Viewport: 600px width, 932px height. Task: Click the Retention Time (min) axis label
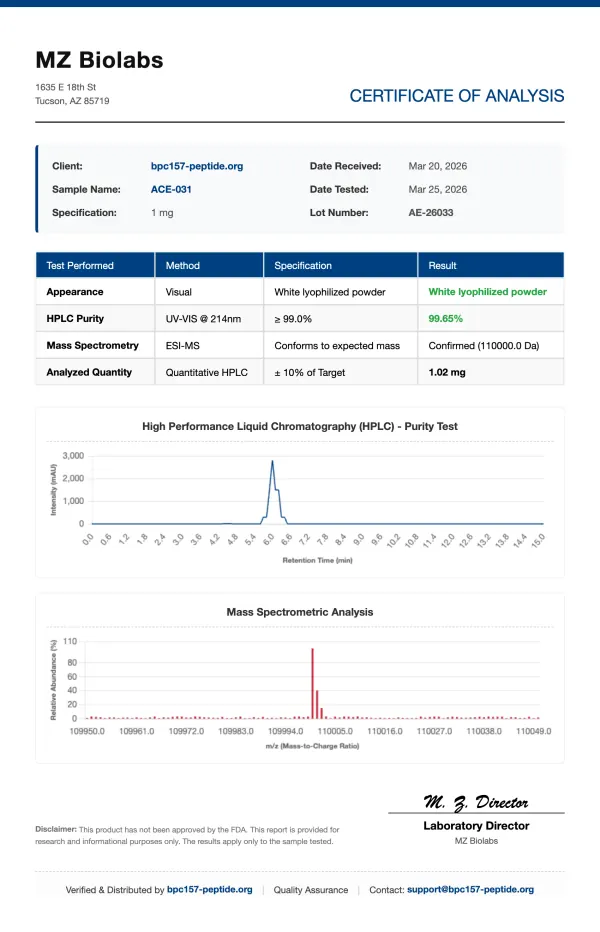coord(317,561)
